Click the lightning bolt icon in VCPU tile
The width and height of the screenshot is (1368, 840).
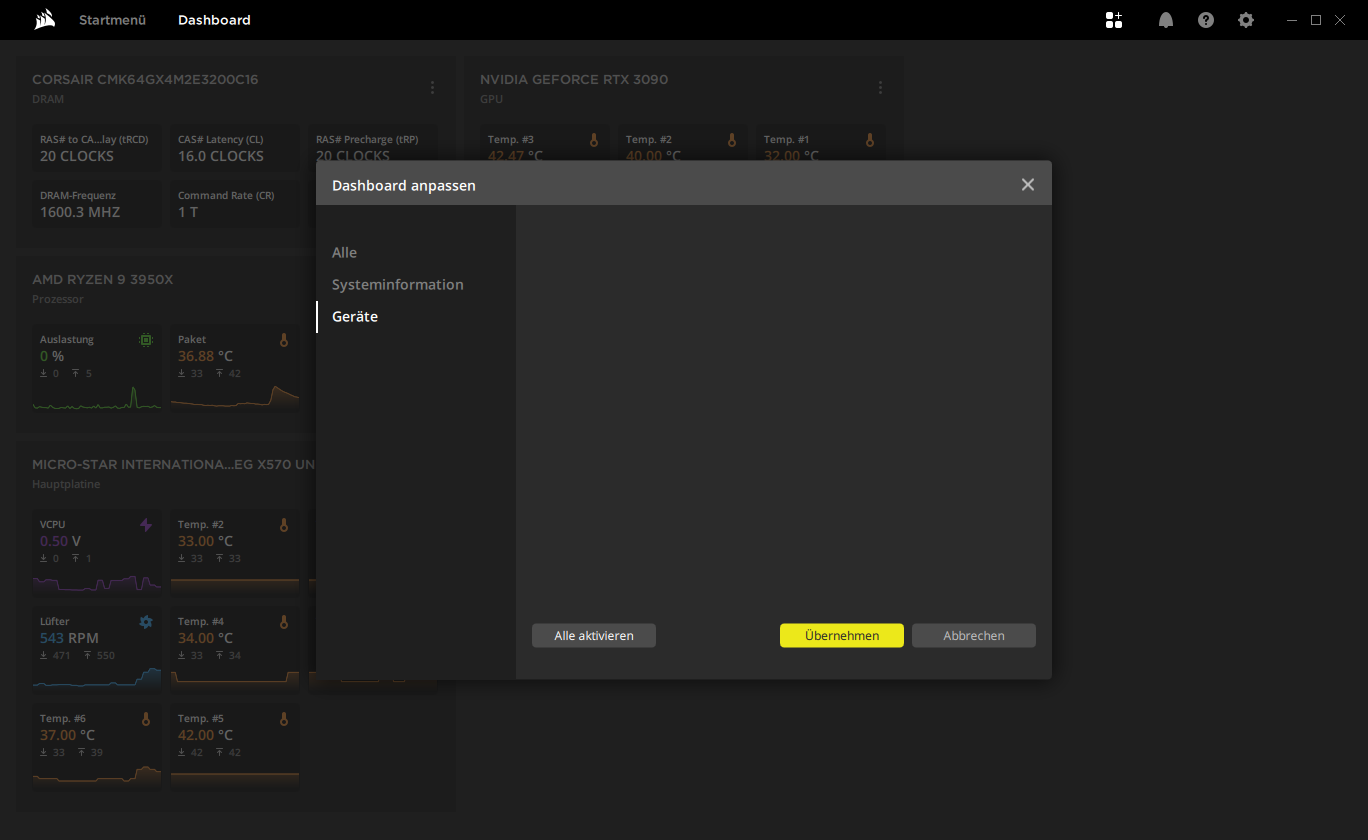146,525
